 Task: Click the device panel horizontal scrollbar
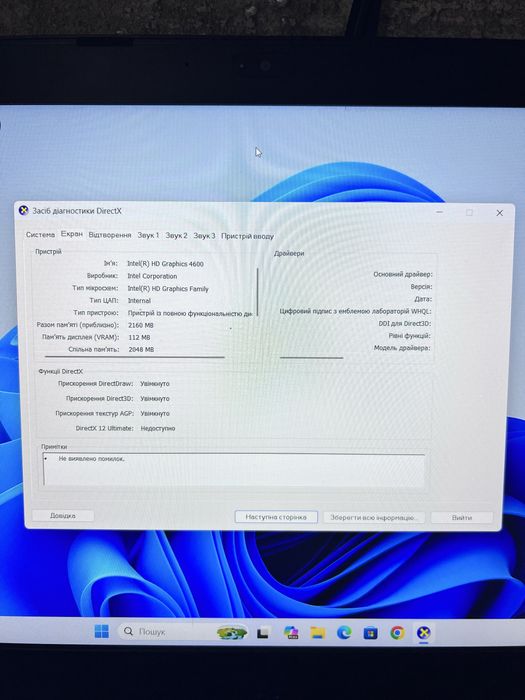click(134, 357)
